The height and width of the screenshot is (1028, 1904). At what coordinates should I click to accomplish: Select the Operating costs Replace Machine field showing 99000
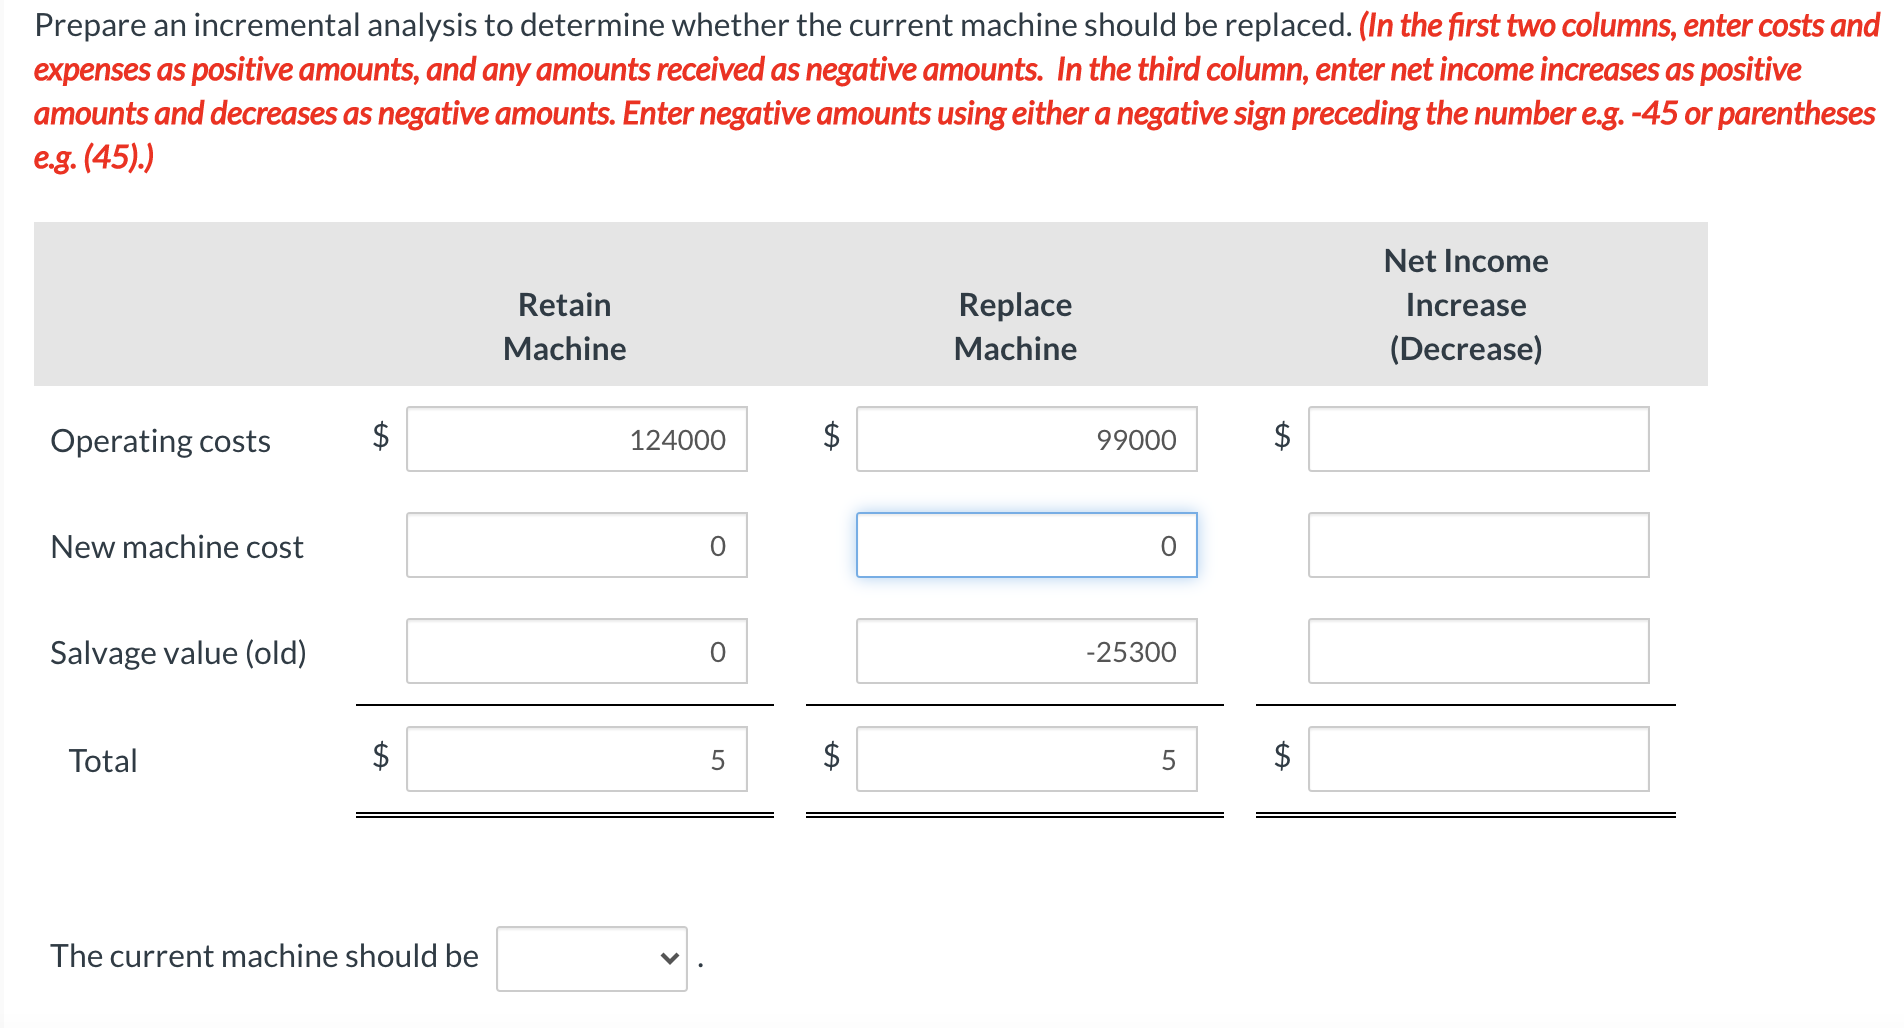pyautogui.click(x=1027, y=439)
